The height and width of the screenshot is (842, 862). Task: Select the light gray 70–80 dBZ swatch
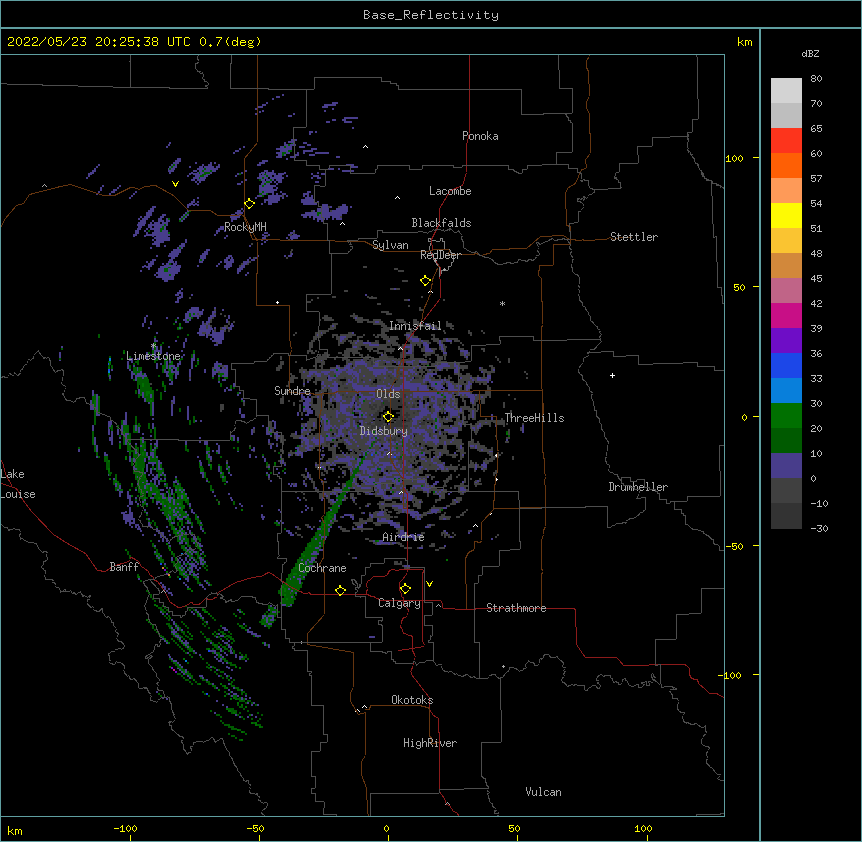786,91
